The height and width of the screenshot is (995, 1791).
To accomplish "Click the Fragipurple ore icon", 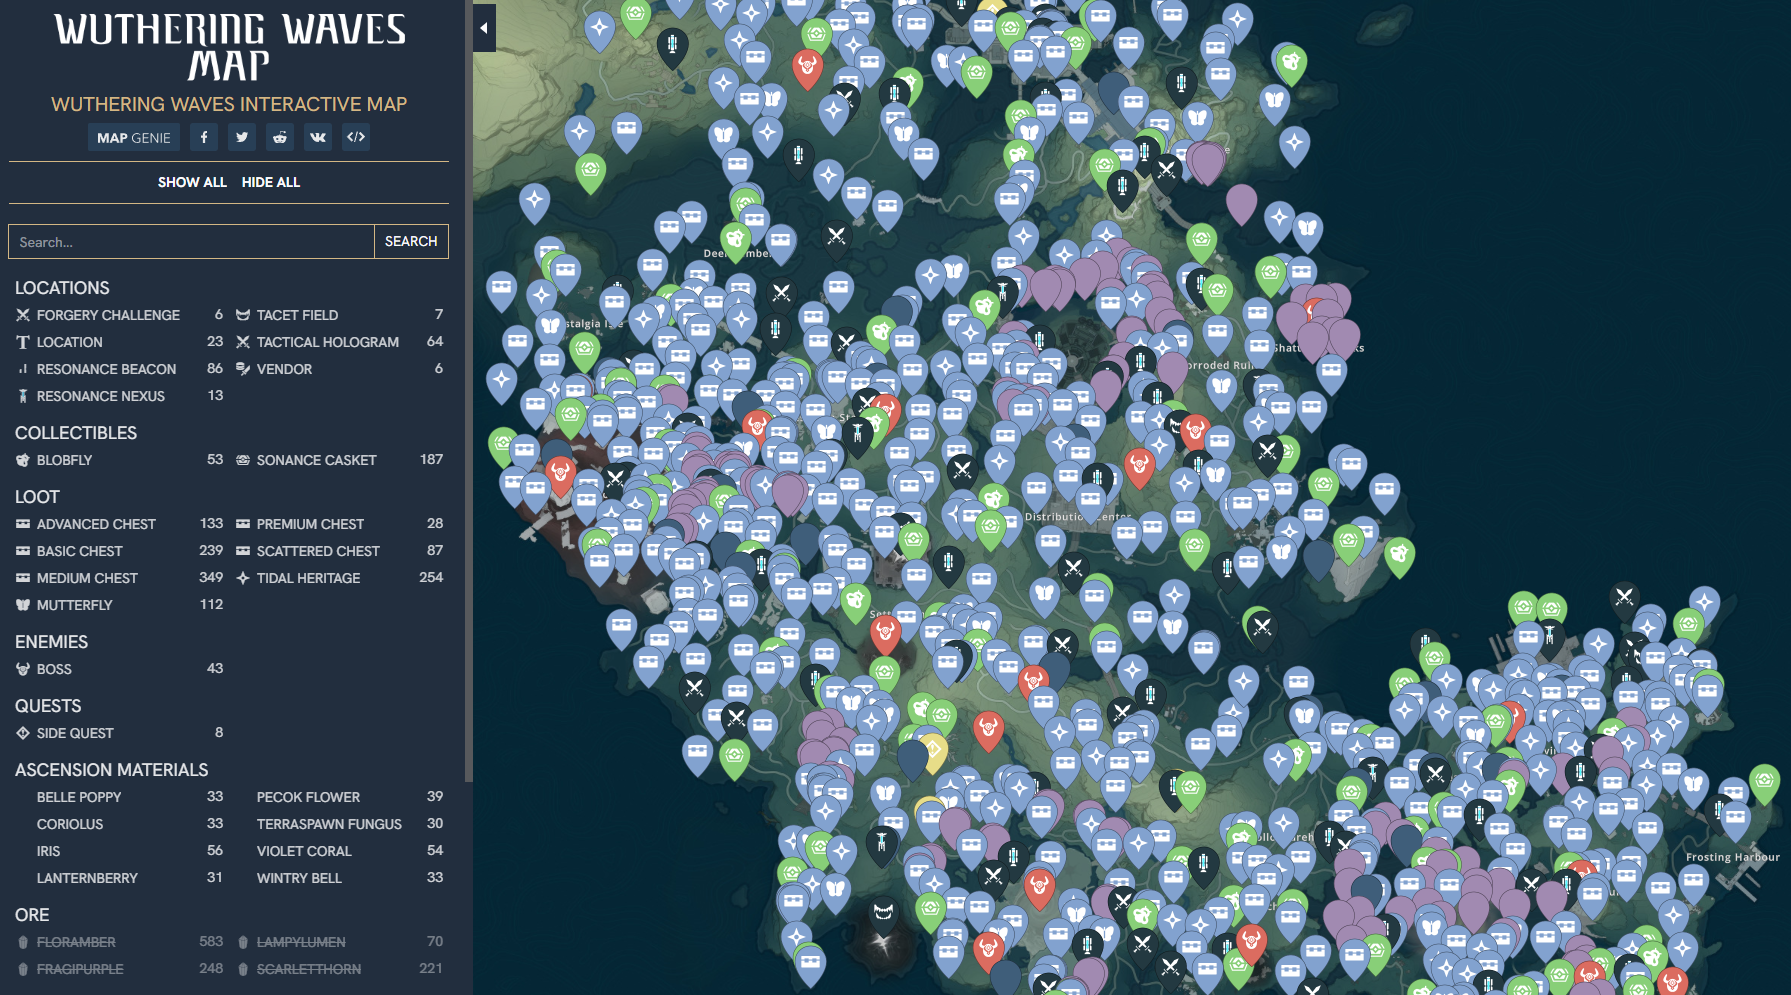I will [x=23, y=969].
